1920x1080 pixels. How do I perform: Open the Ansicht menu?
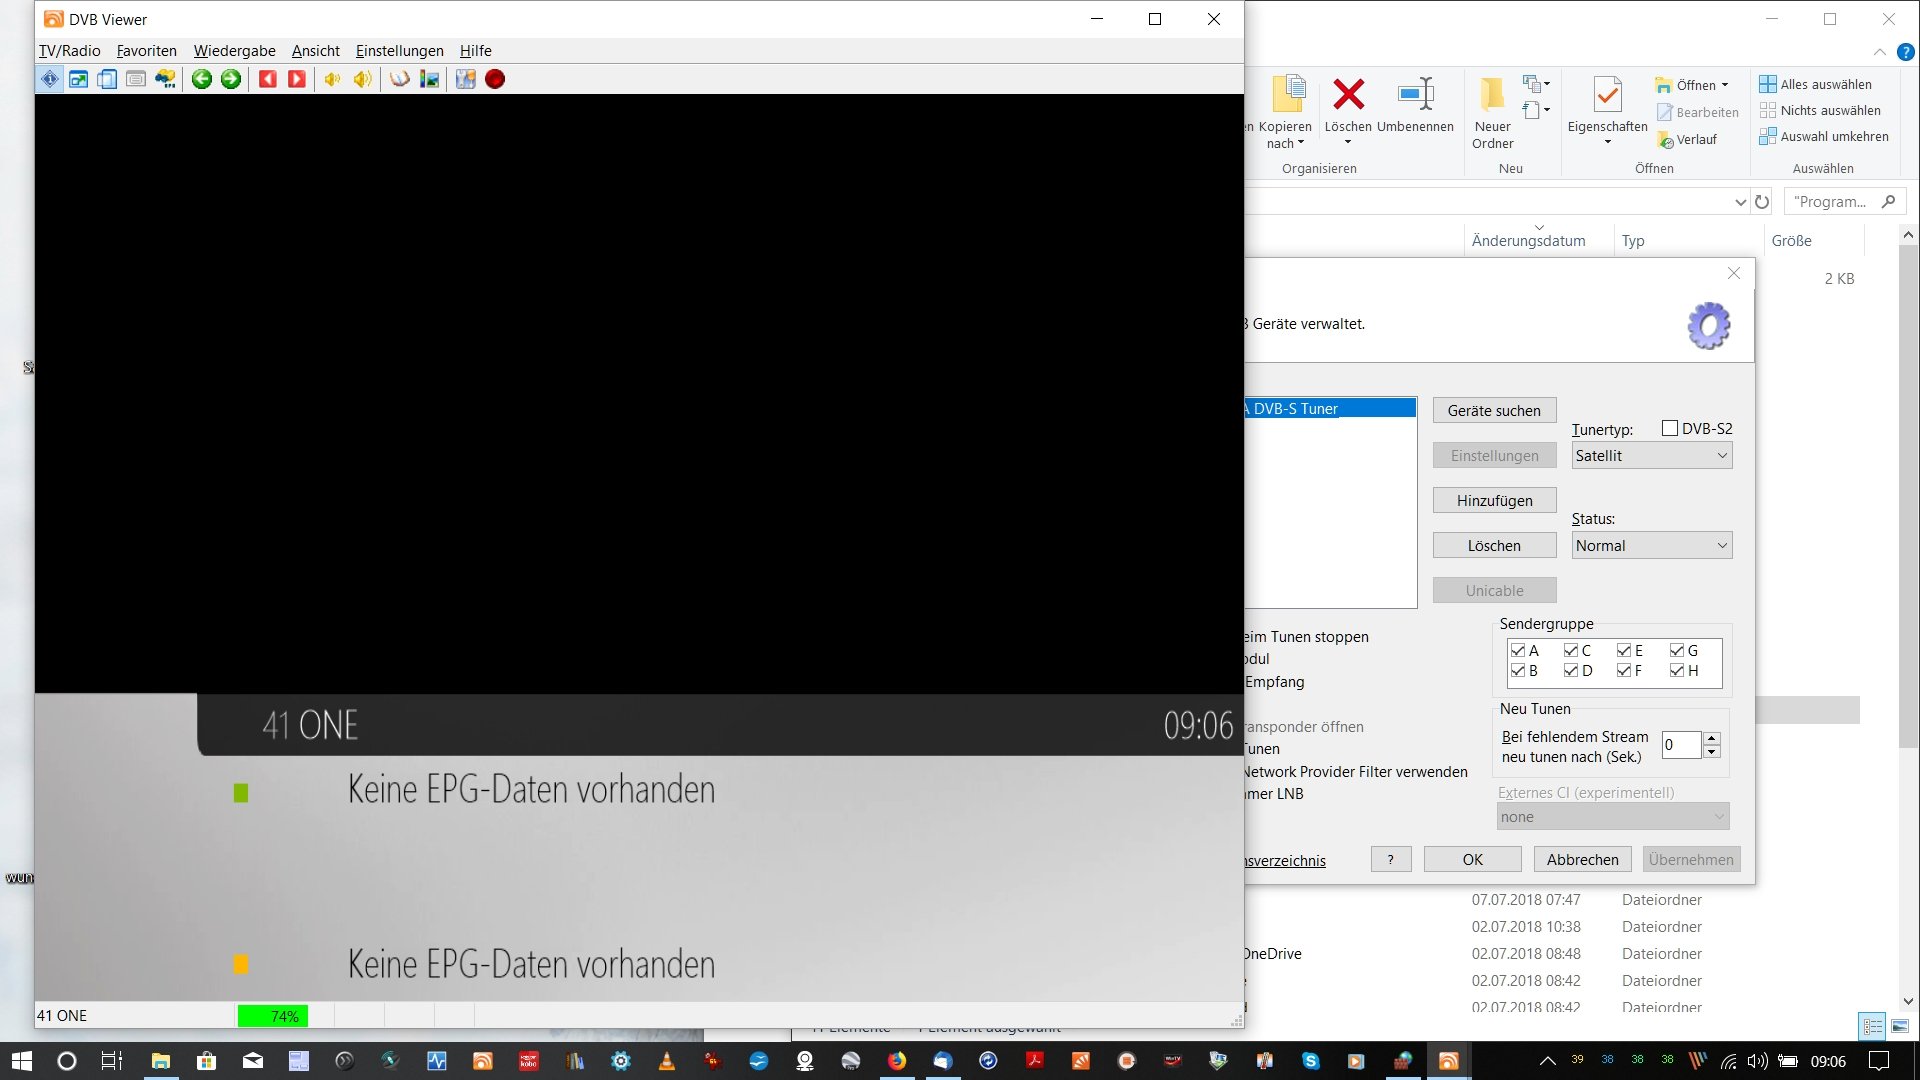[315, 51]
